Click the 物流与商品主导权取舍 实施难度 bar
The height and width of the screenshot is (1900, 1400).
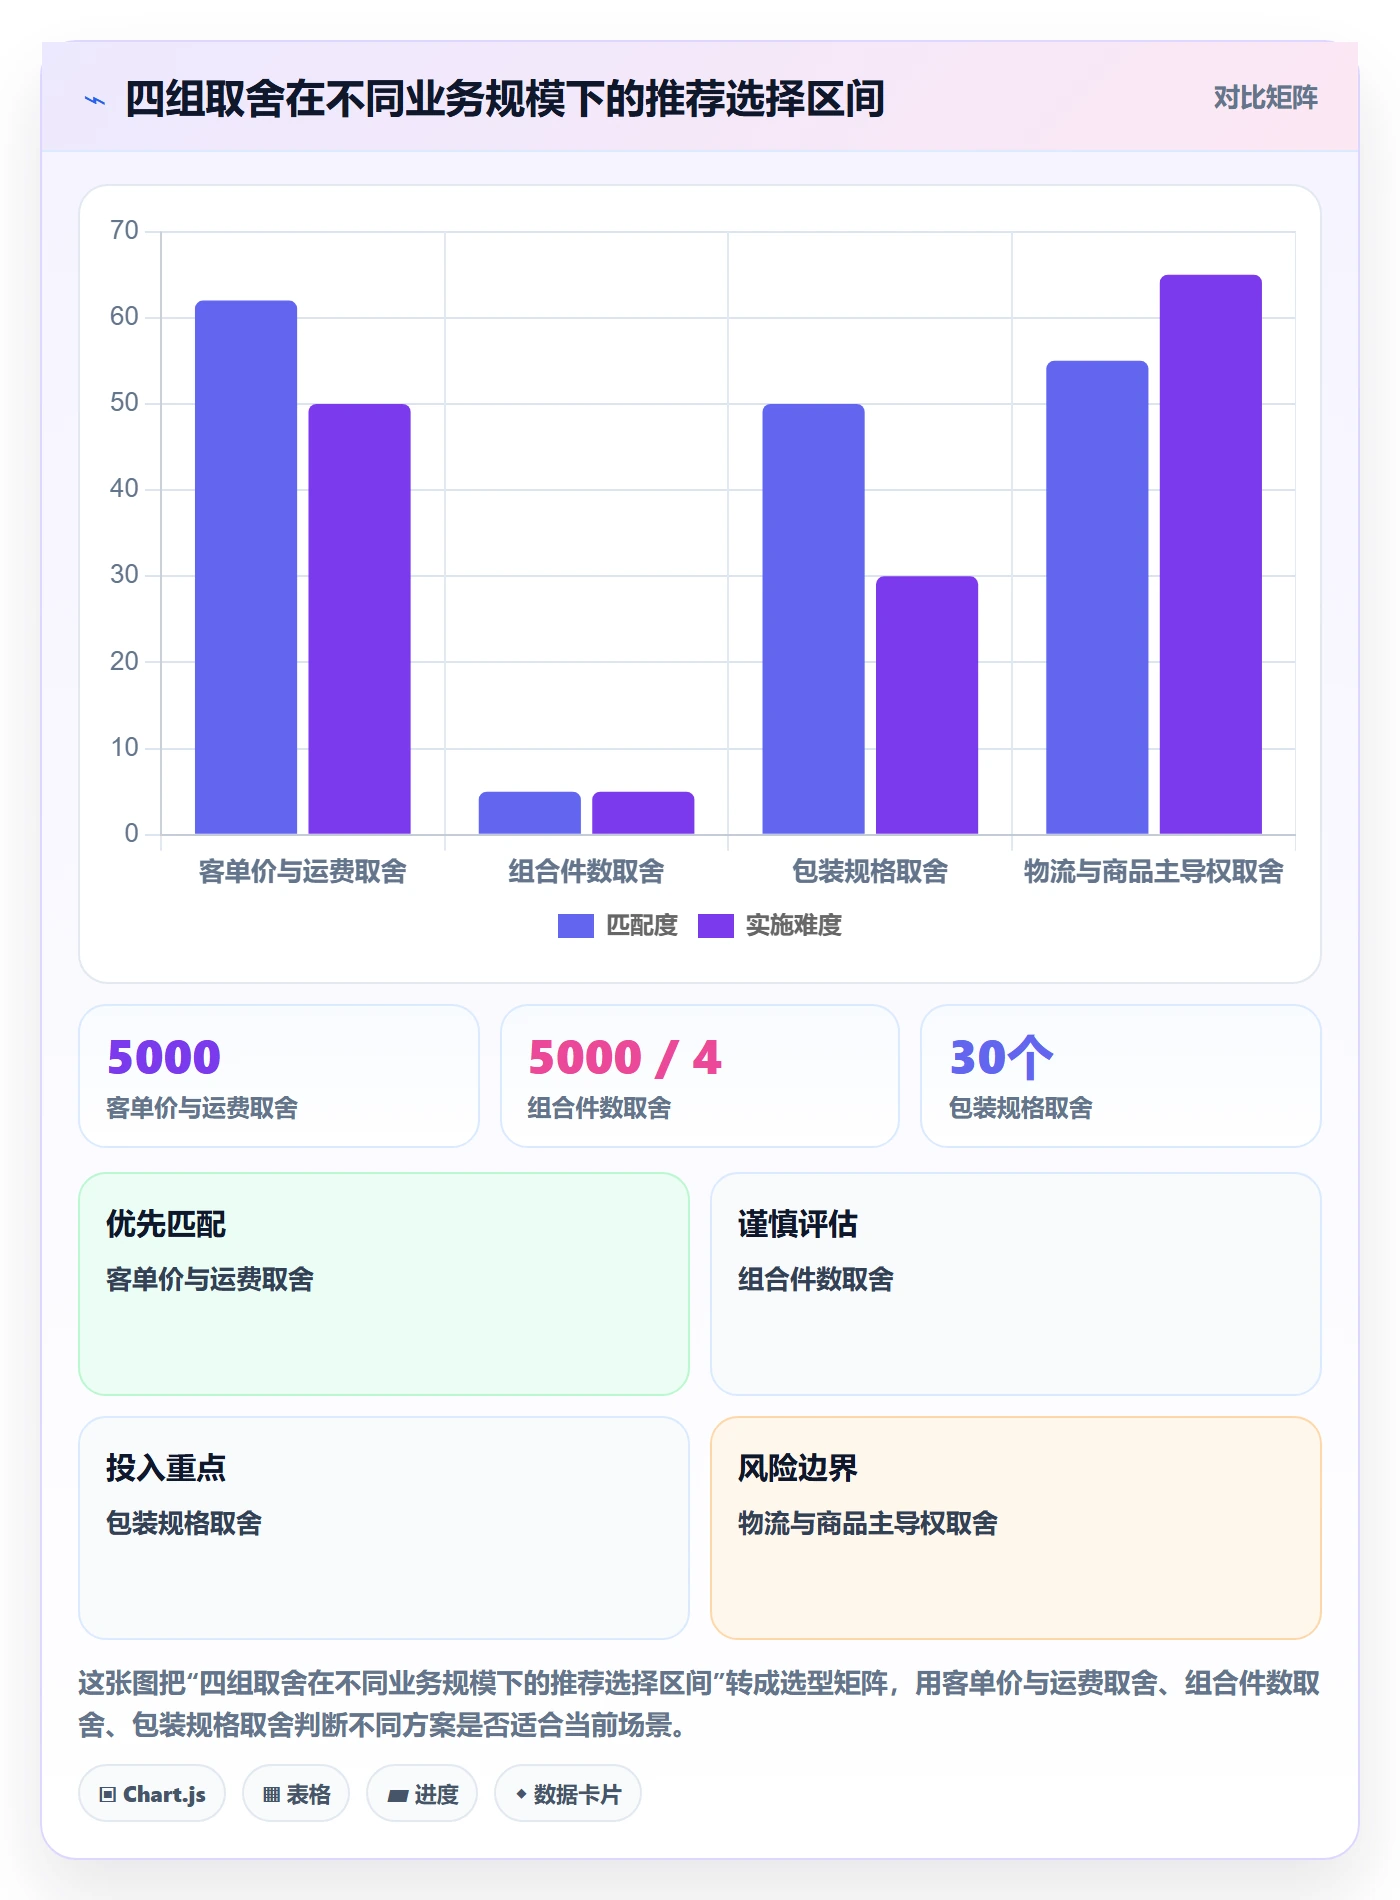pyautogui.click(x=1211, y=554)
